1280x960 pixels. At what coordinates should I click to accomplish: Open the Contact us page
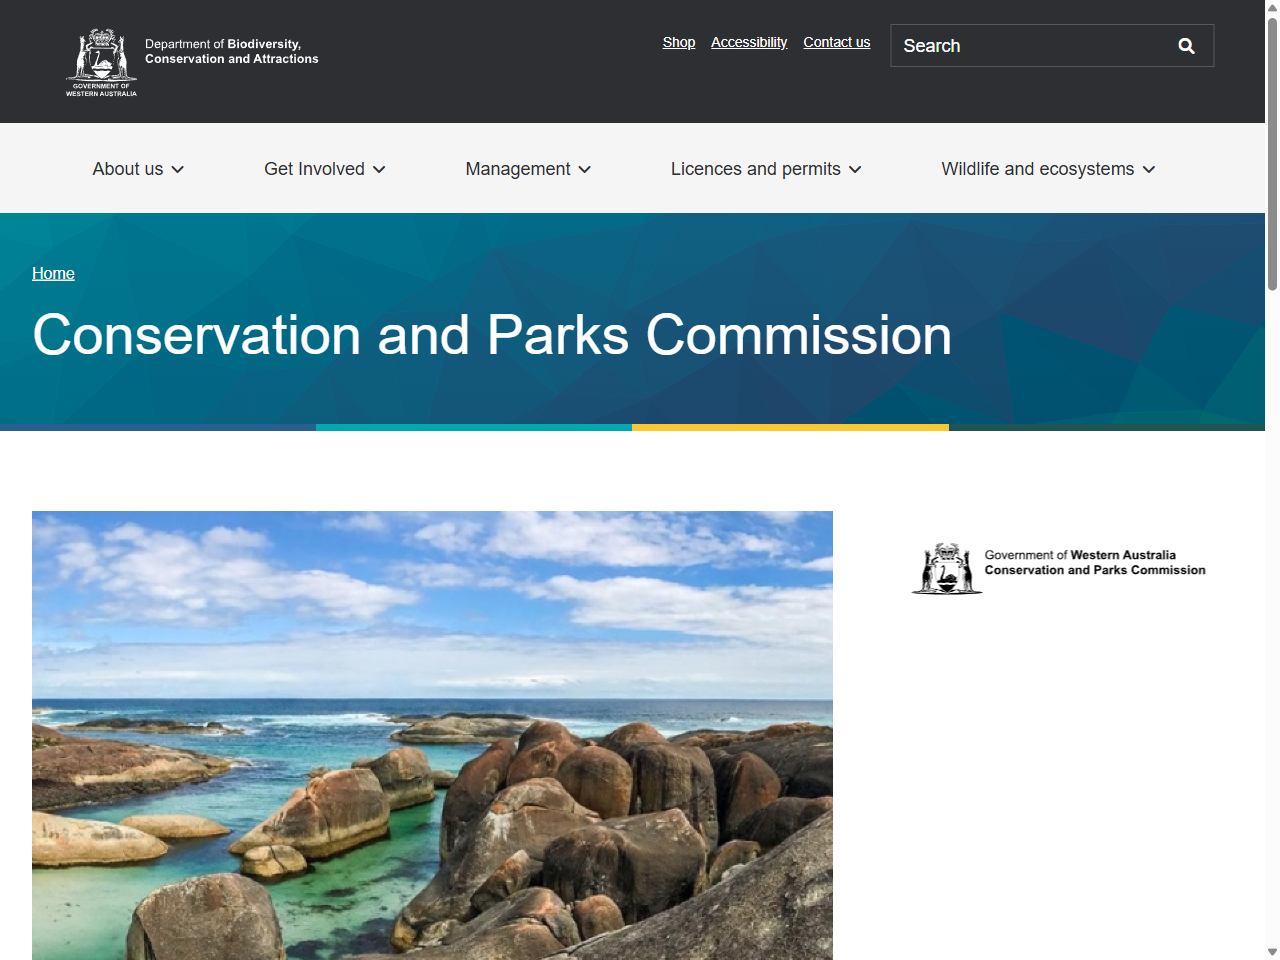point(836,42)
